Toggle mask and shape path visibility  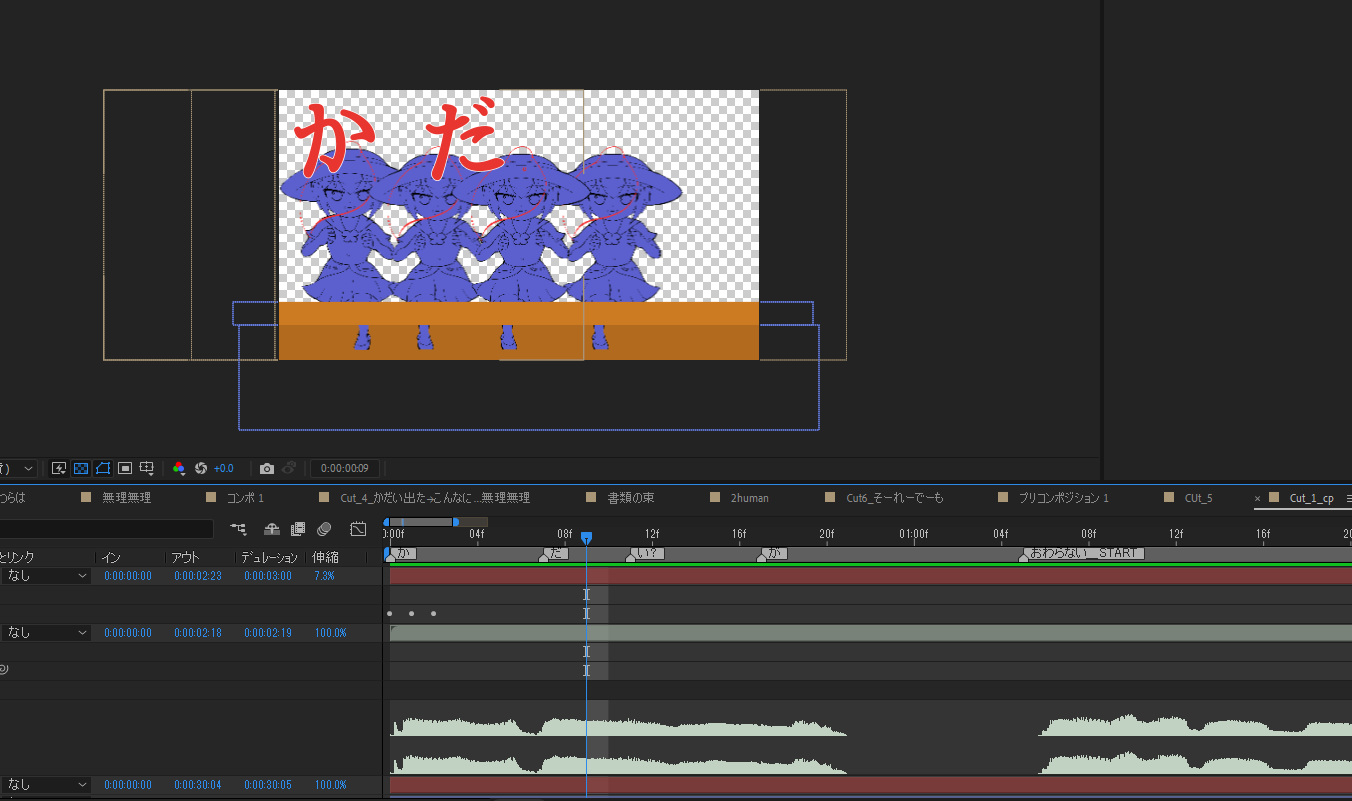(103, 468)
